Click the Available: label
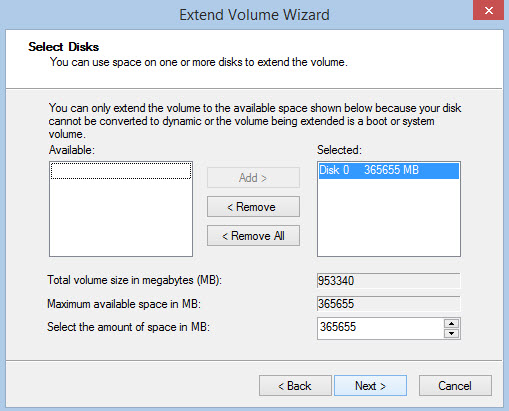This screenshot has height=411, width=509. click(x=72, y=150)
